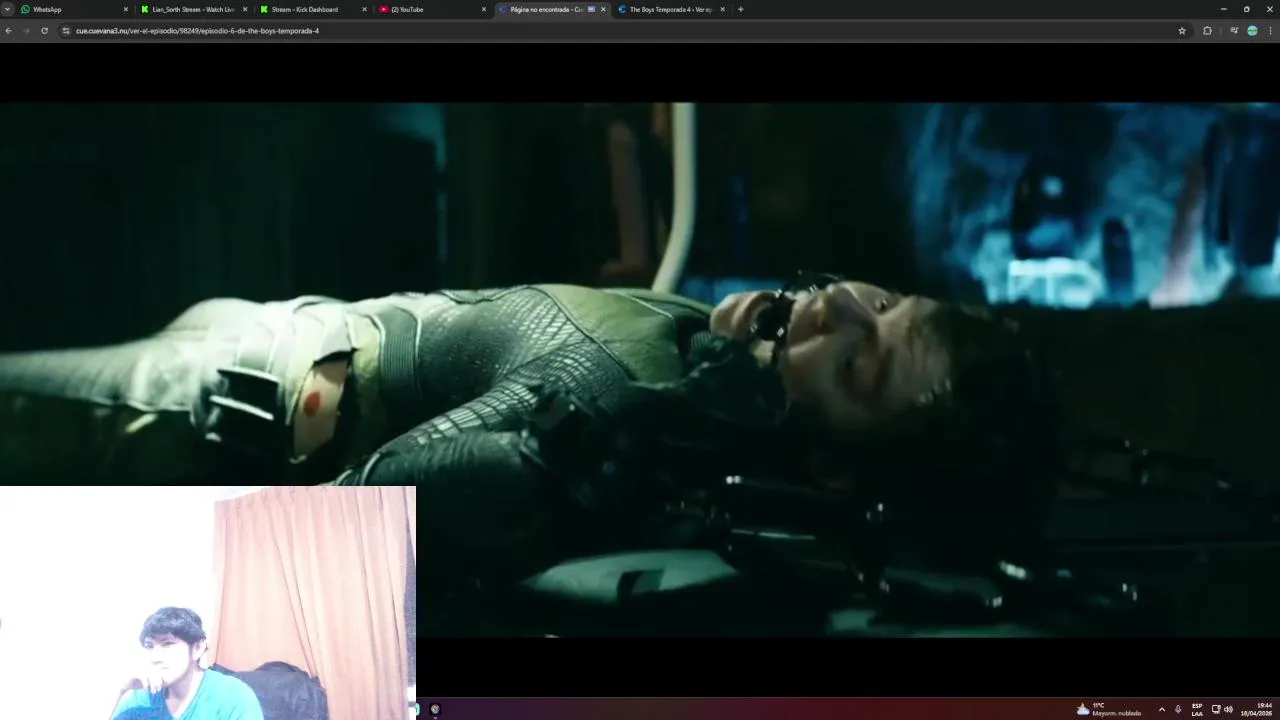Restore down the Chrome window
The image size is (1280, 720).
tap(1246, 9)
